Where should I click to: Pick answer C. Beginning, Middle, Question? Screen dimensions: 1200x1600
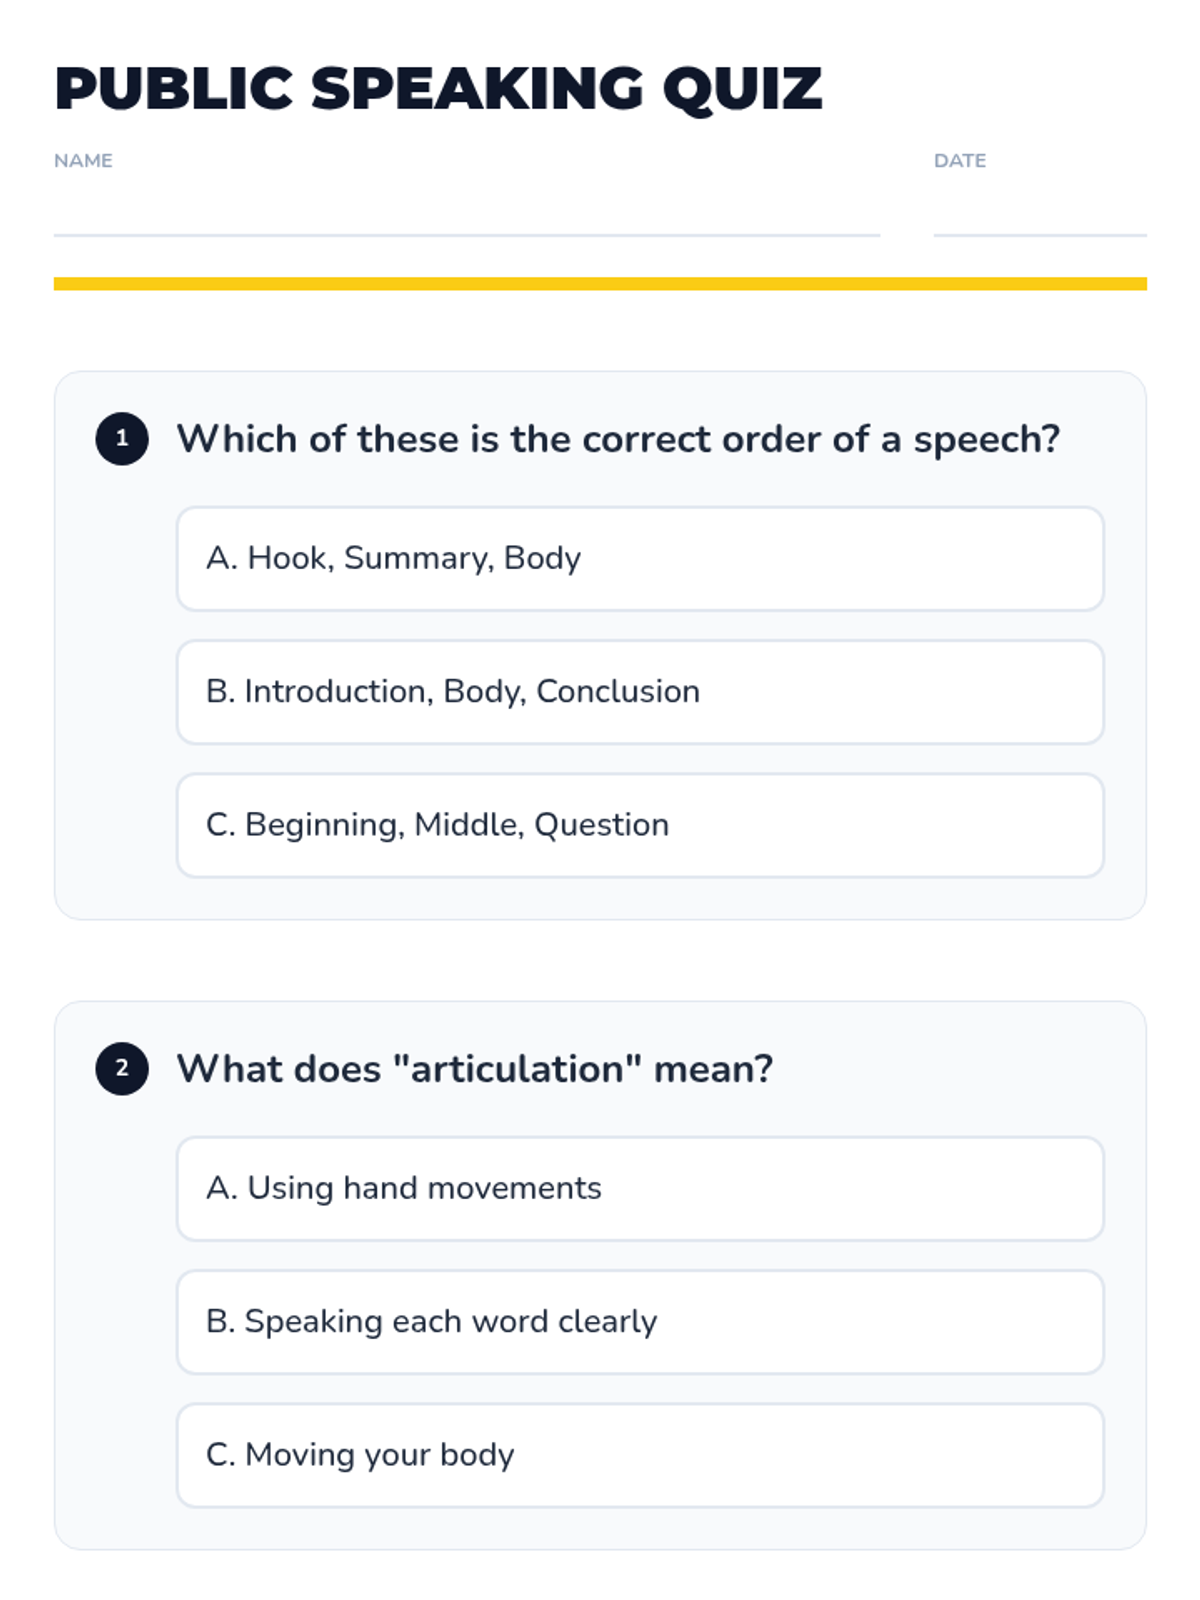(640, 825)
